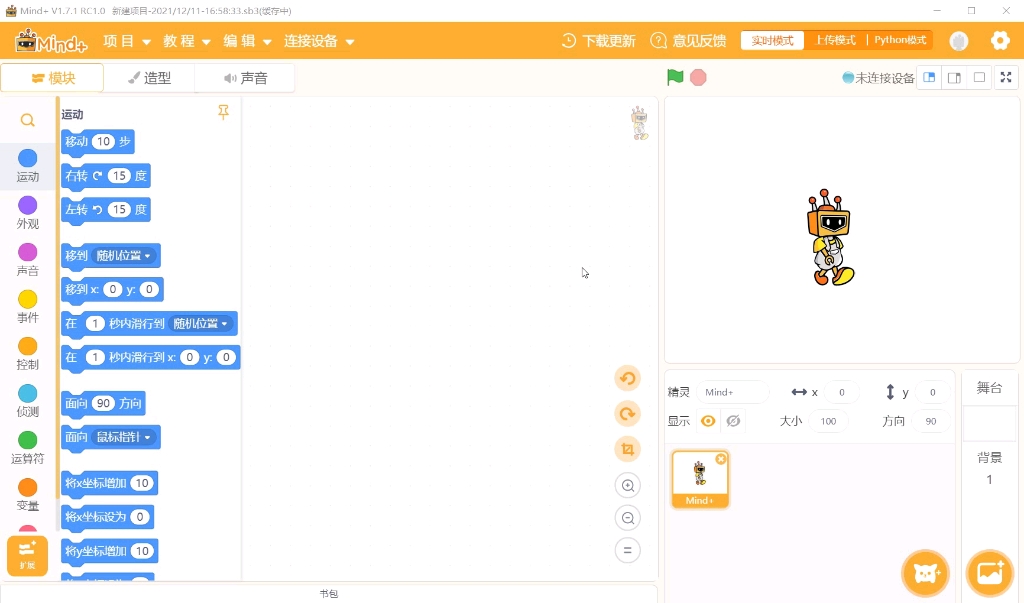1024x603 pixels.
Task: Select the 舞台 panel
Action: pyautogui.click(x=989, y=388)
